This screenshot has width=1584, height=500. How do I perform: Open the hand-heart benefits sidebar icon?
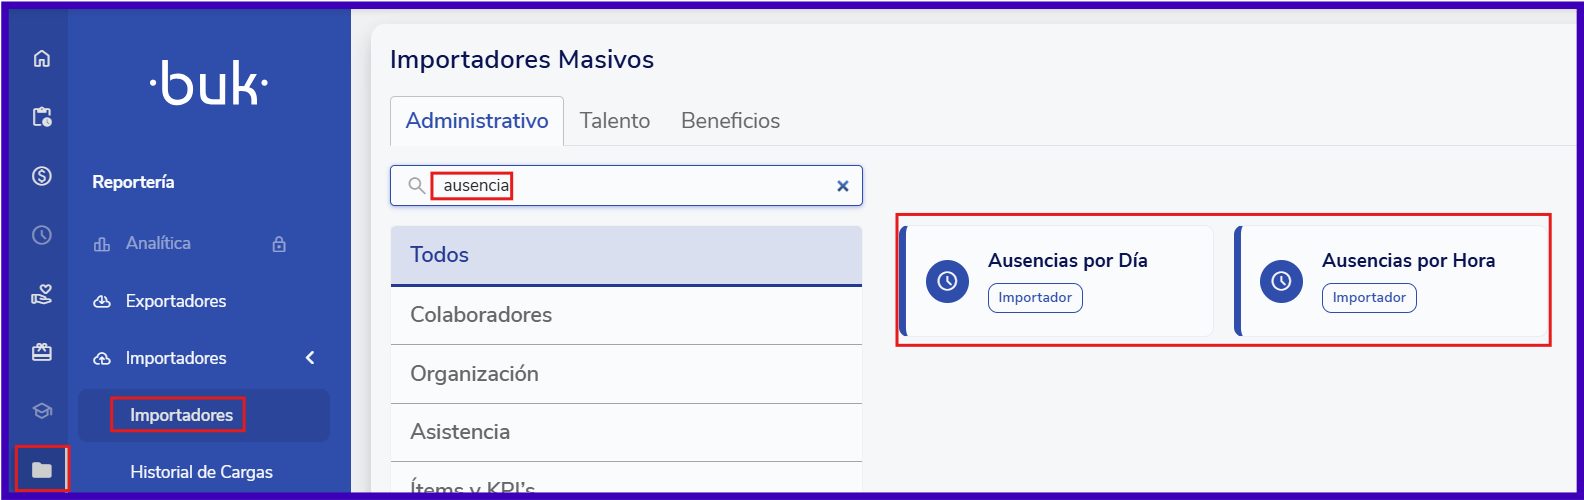41,294
